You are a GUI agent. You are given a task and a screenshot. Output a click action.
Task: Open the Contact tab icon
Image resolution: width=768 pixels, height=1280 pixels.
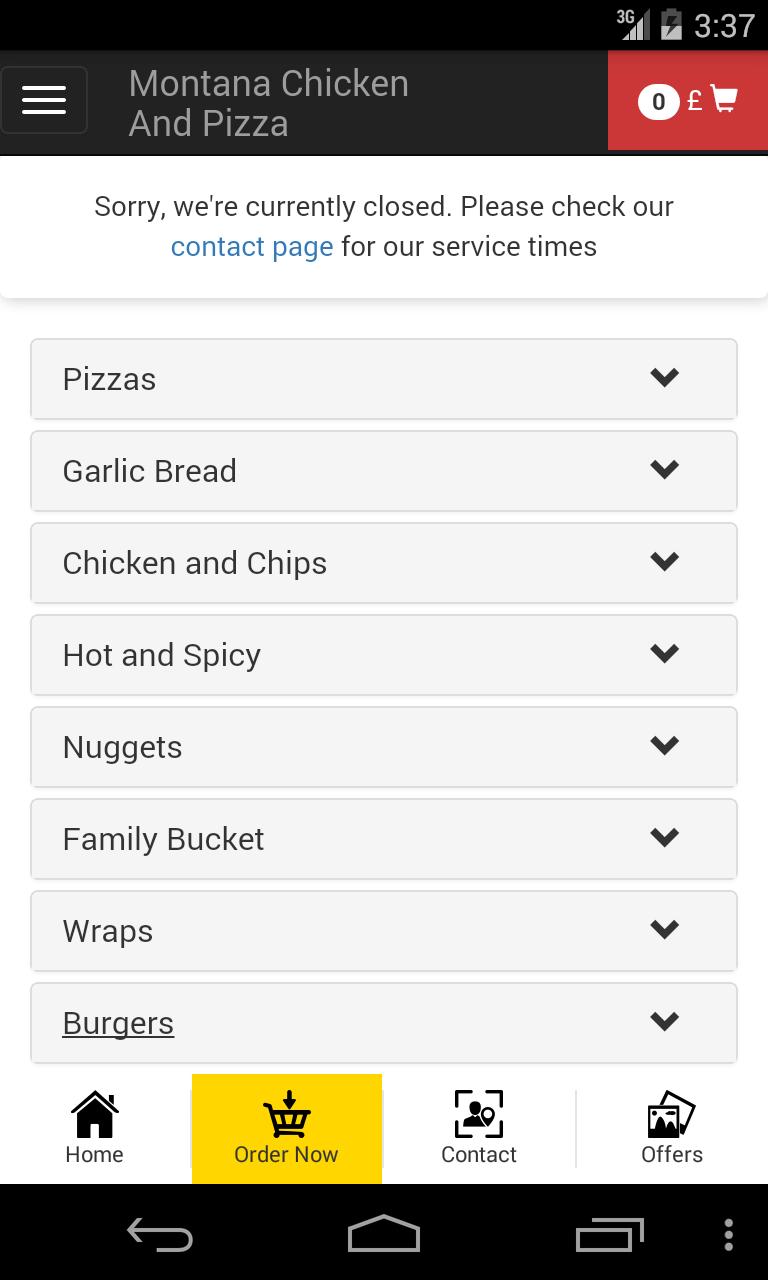click(479, 1114)
